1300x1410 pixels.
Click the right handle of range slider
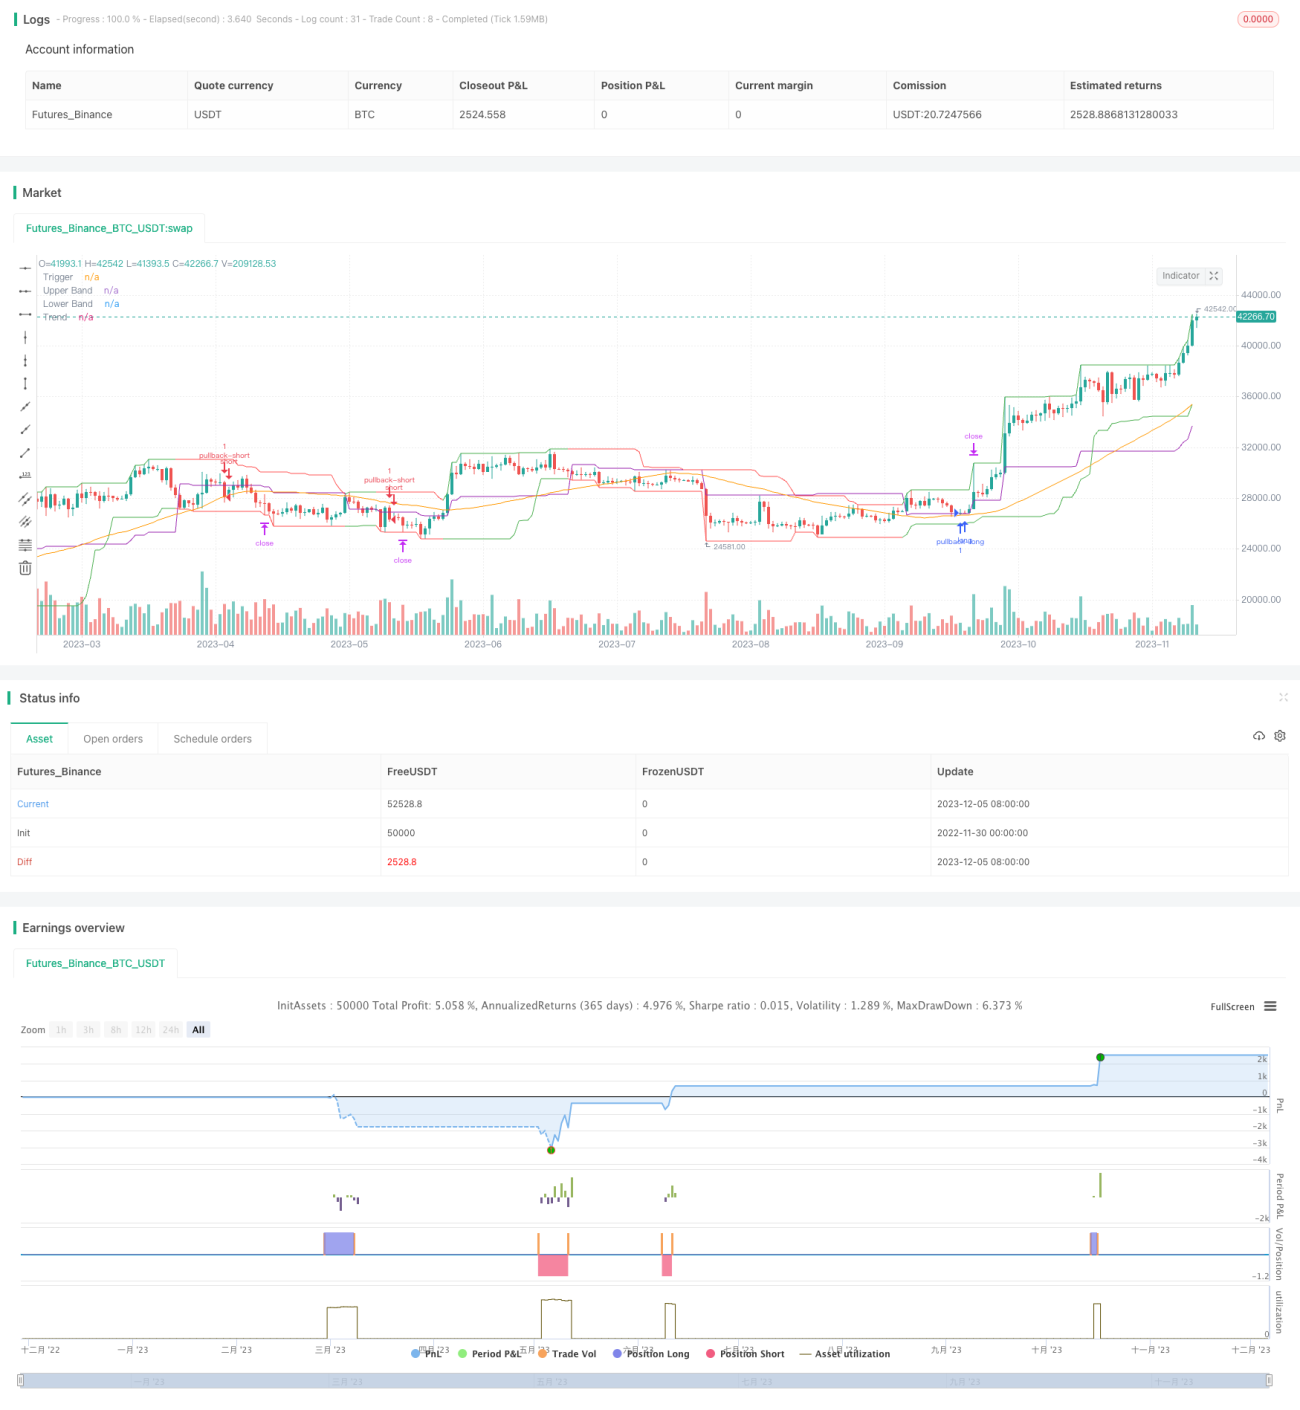point(1269,1381)
